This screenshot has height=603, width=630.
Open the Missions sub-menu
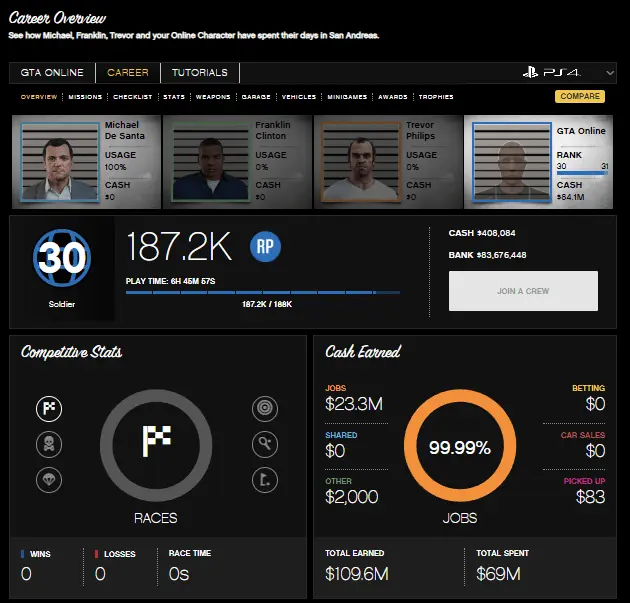[x=85, y=97]
